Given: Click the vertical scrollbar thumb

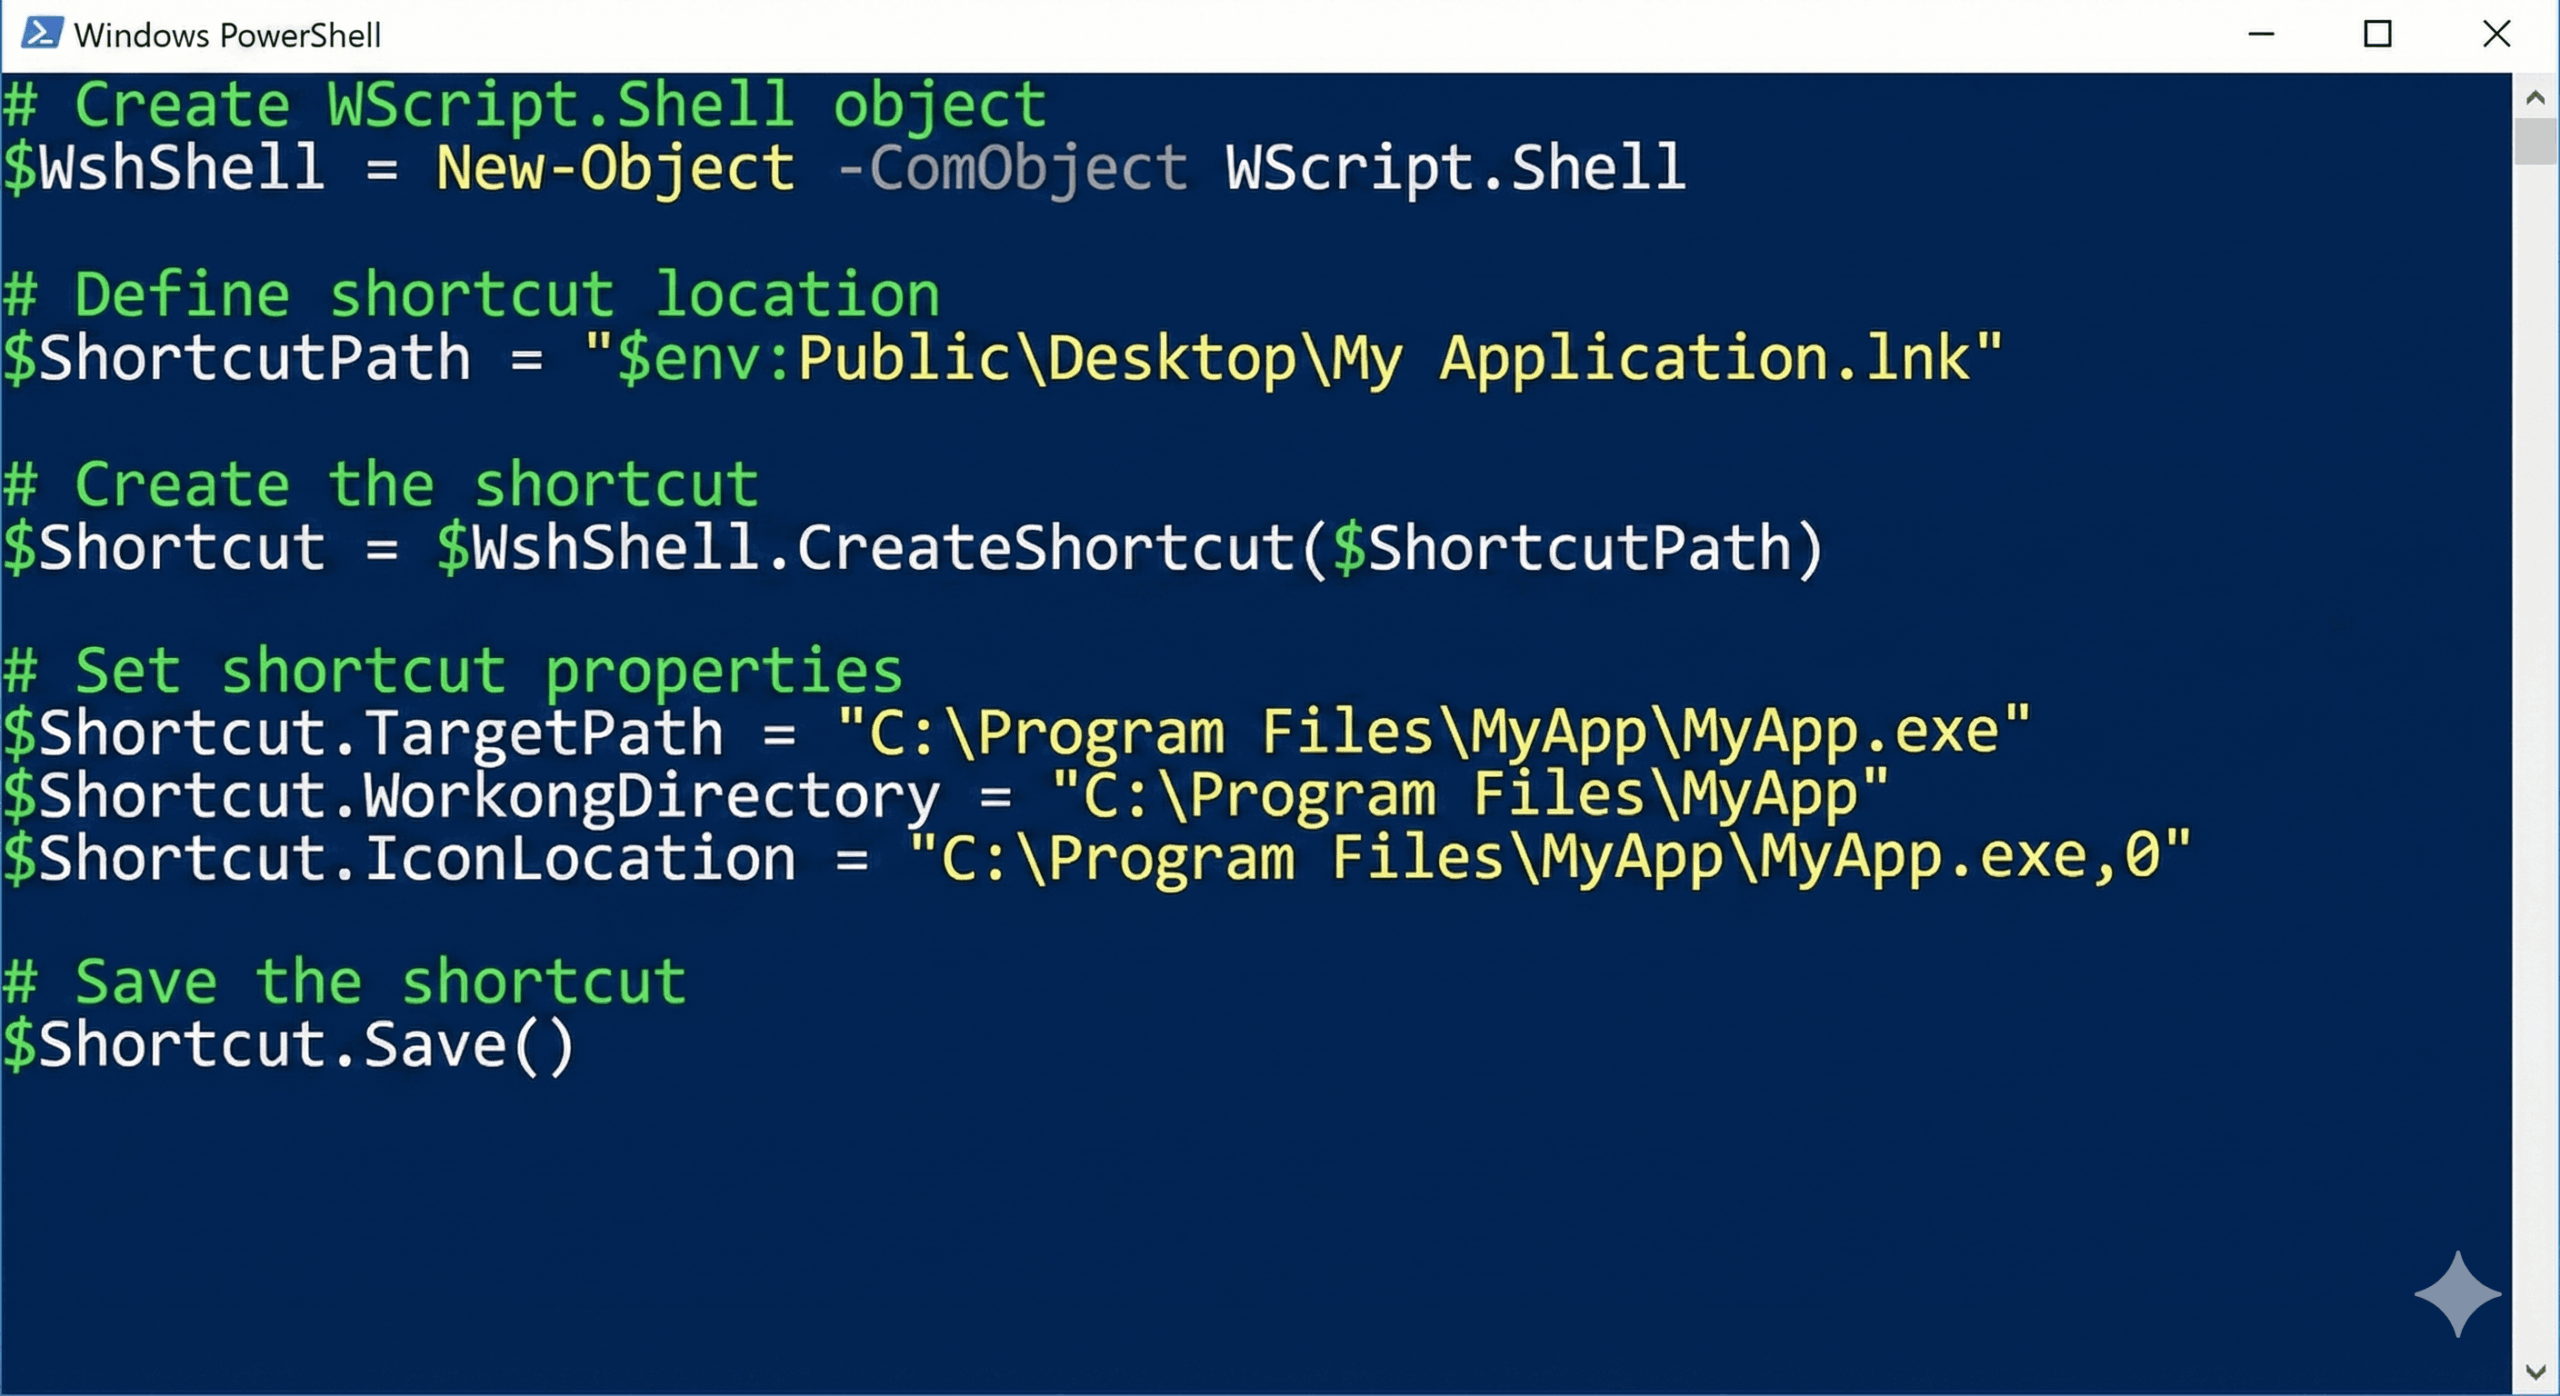Looking at the screenshot, I should click(2535, 141).
